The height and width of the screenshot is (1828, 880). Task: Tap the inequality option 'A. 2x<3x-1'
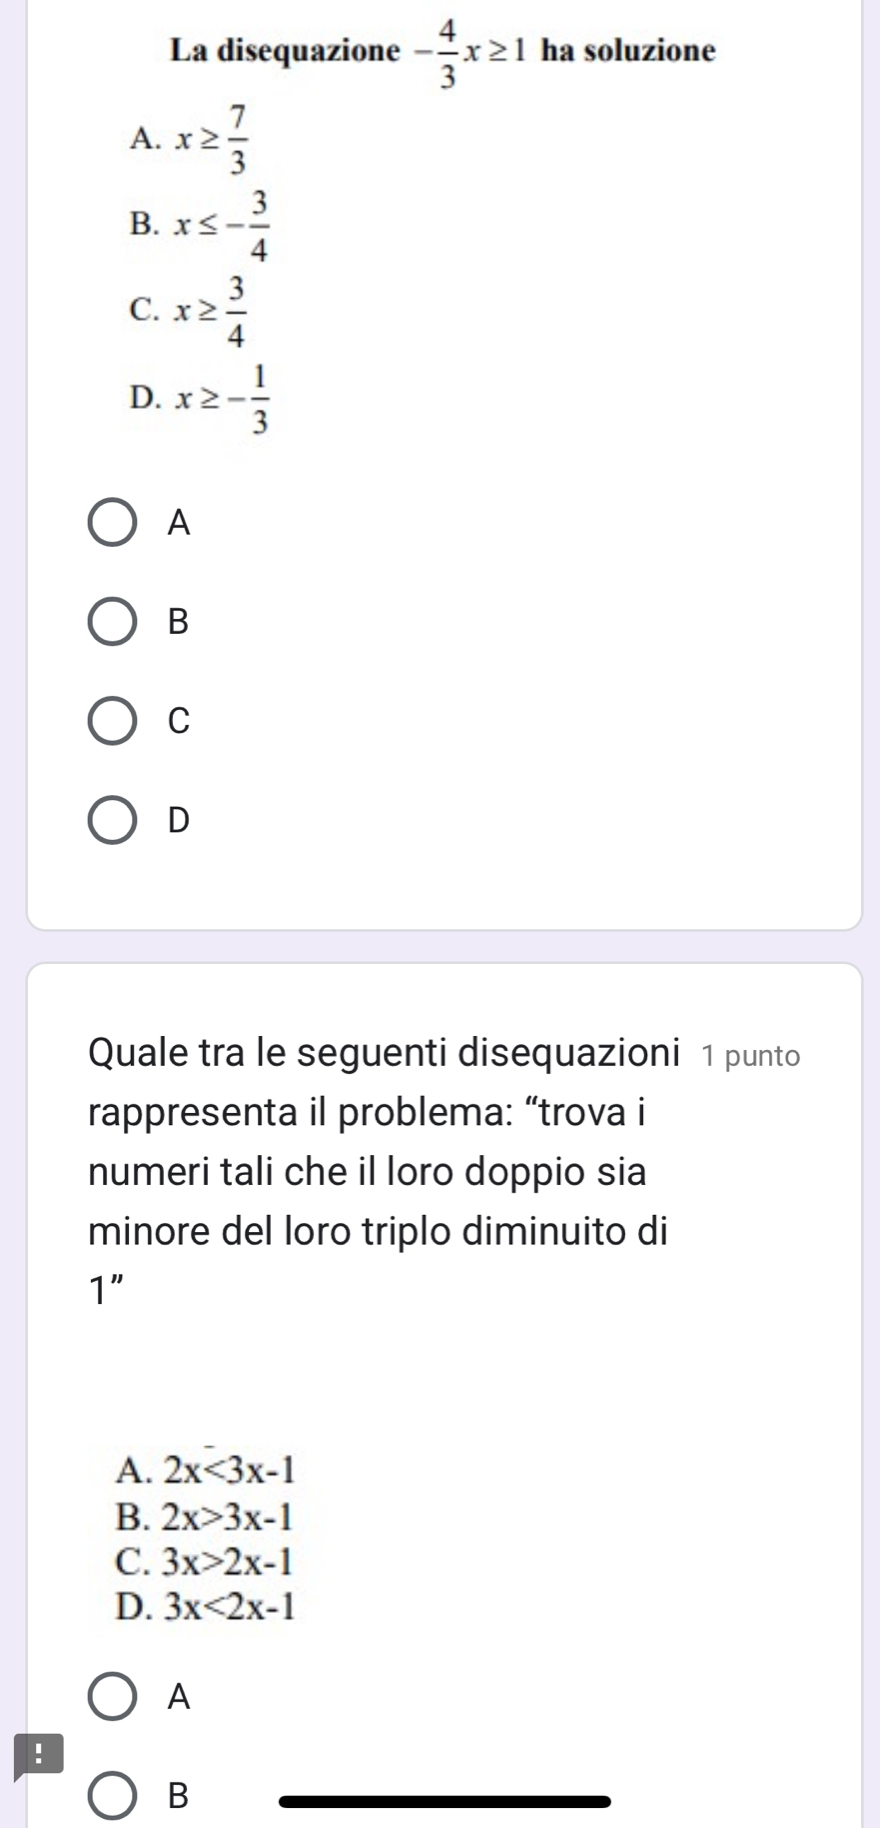point(206,1470)
